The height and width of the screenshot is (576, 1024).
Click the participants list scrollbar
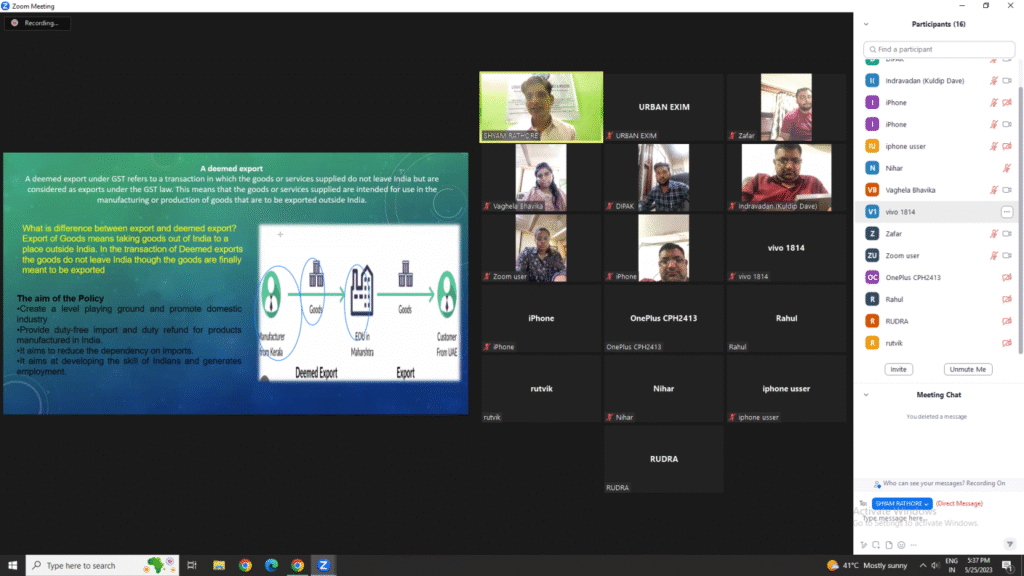tap(1019, 200)
